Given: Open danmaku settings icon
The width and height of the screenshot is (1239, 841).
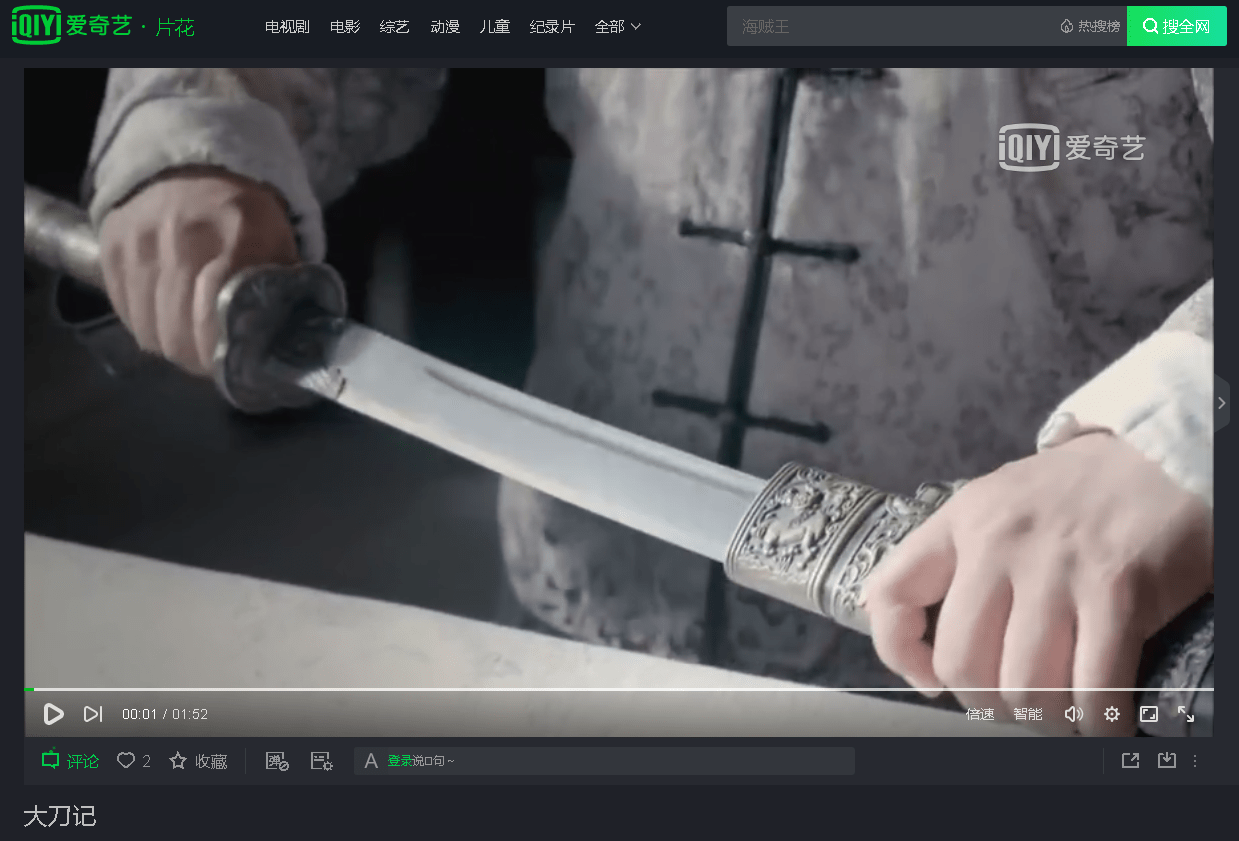Looking at the screenshot, I should (321, 761).
